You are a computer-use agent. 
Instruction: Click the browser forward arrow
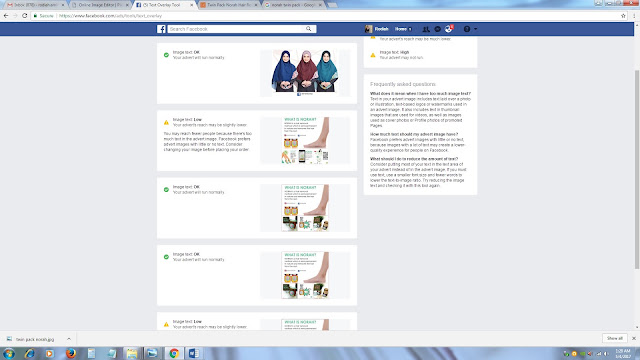click(15, 16)
